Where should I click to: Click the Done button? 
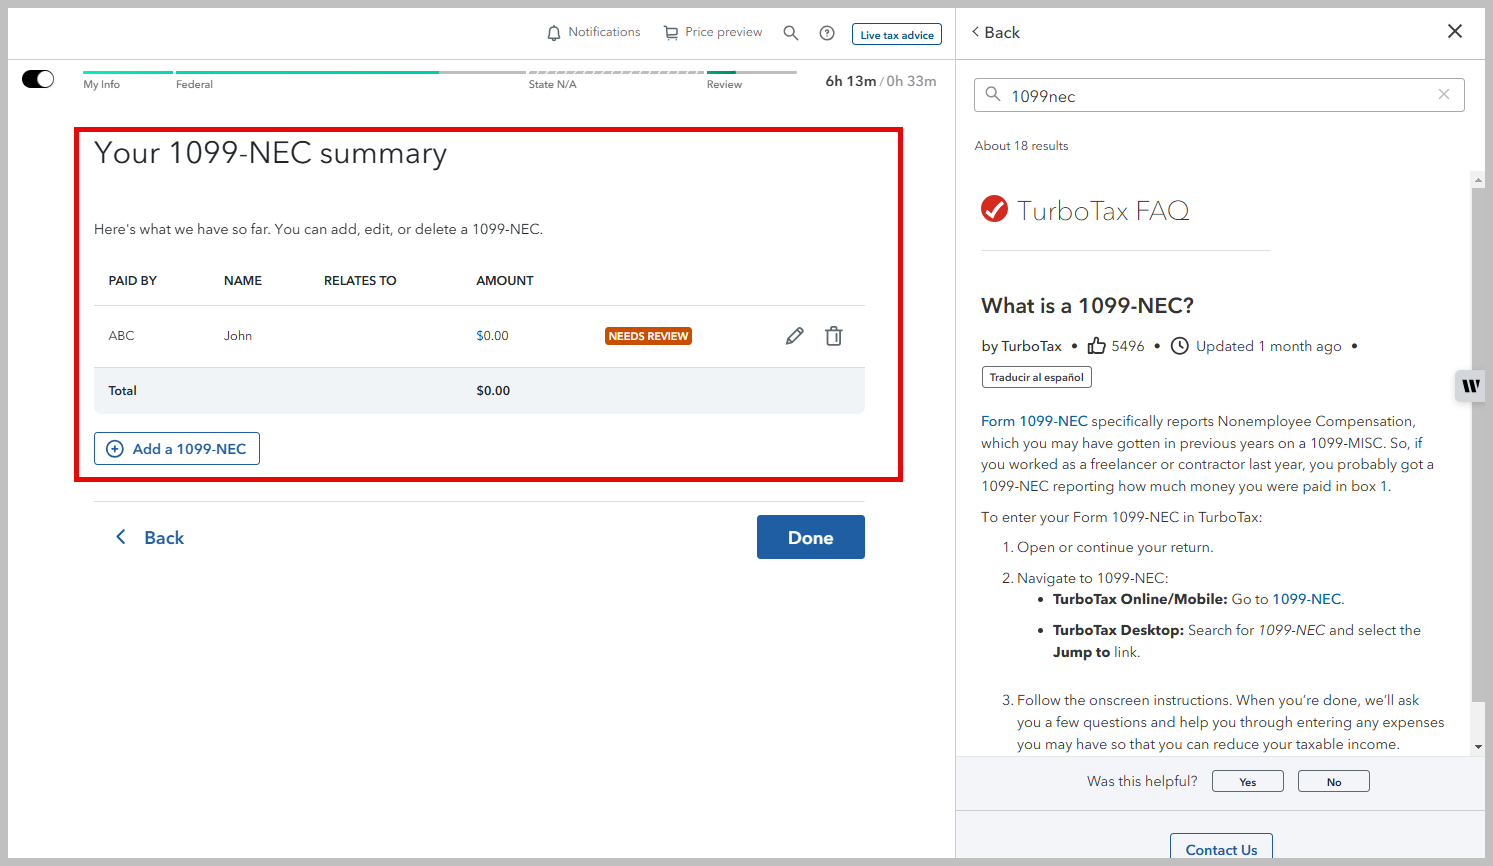pos(810,537)
